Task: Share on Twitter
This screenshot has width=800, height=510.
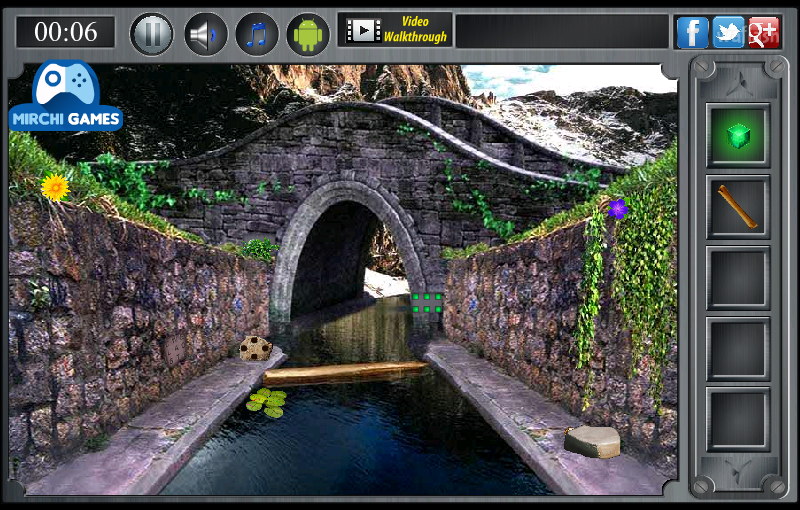Action: (x=728, y=32)
